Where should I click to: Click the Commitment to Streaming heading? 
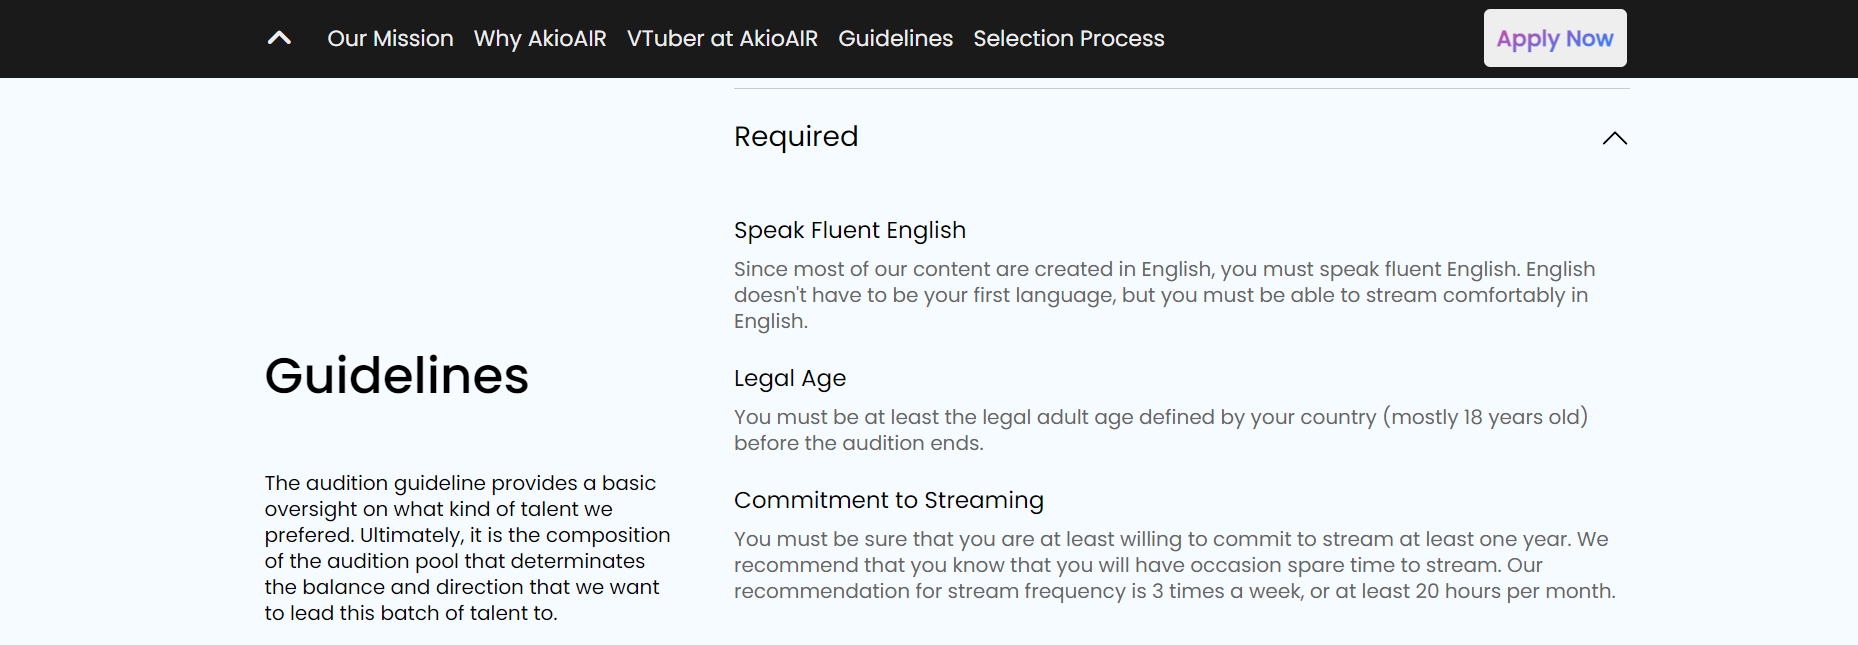point(889,500)
